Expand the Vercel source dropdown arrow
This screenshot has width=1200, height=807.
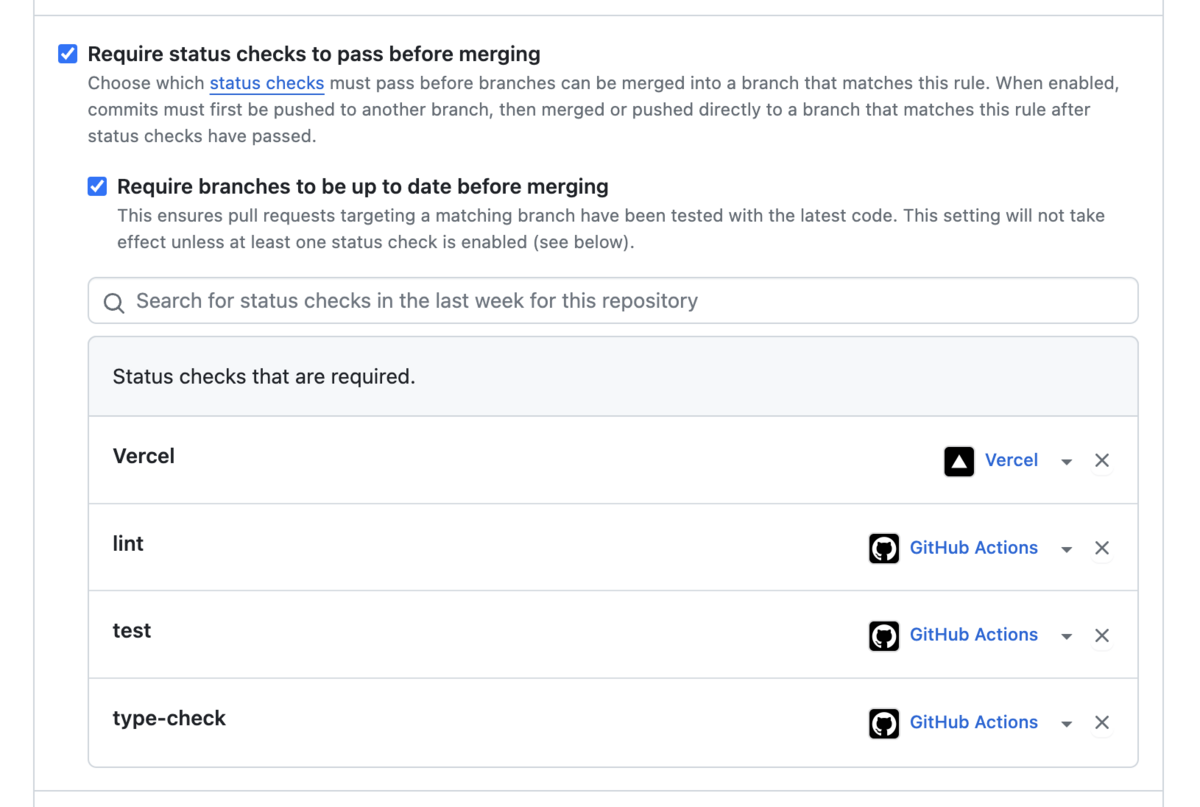coord(1067,462)
